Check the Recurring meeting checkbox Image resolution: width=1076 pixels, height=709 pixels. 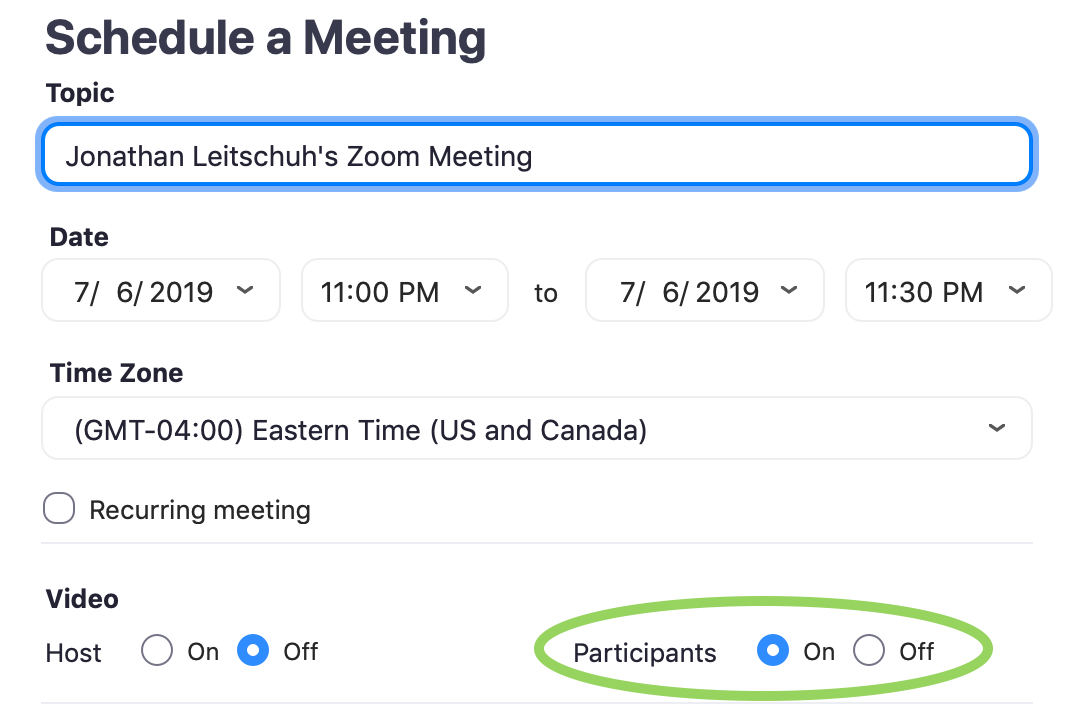[59, 509]
